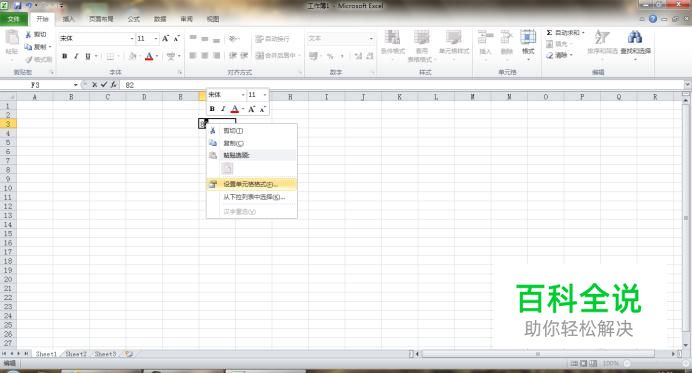The width and height of the screenshot is (692, 373).
Task: Click the 合并后居中 merge button
Action: click(275, 55)
